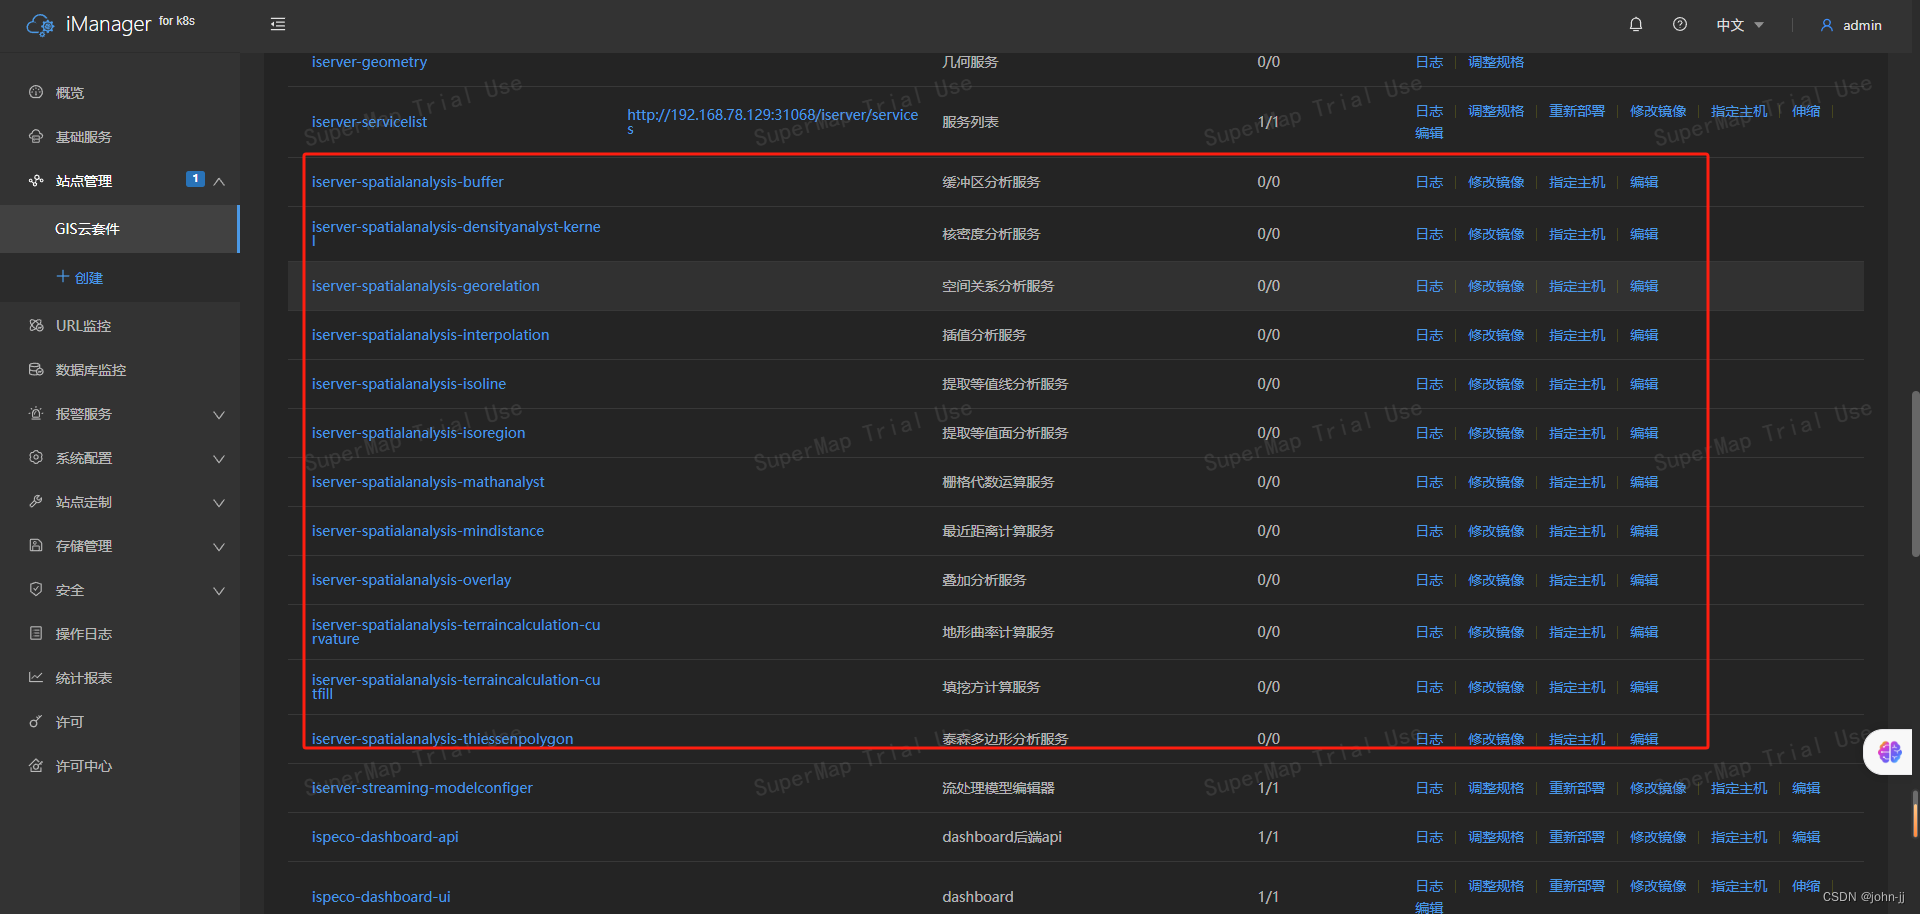The height and width of the screenshot is (914, 1920).
Task: Collapse the sidebar with the menu fold icon
Action: 278,24
